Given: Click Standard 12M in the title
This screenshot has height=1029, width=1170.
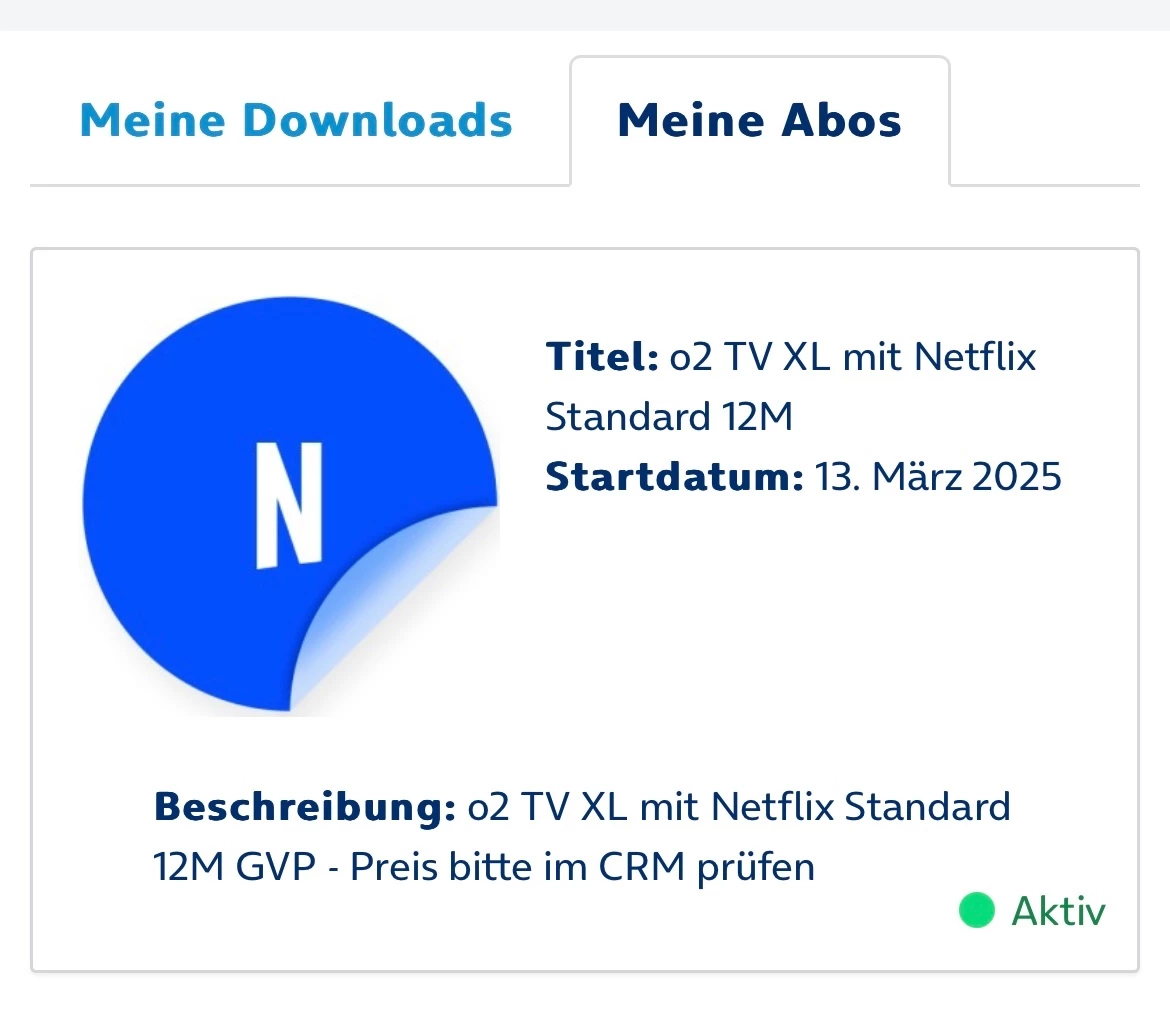Looking at the screenshot, I should point(669,417).
